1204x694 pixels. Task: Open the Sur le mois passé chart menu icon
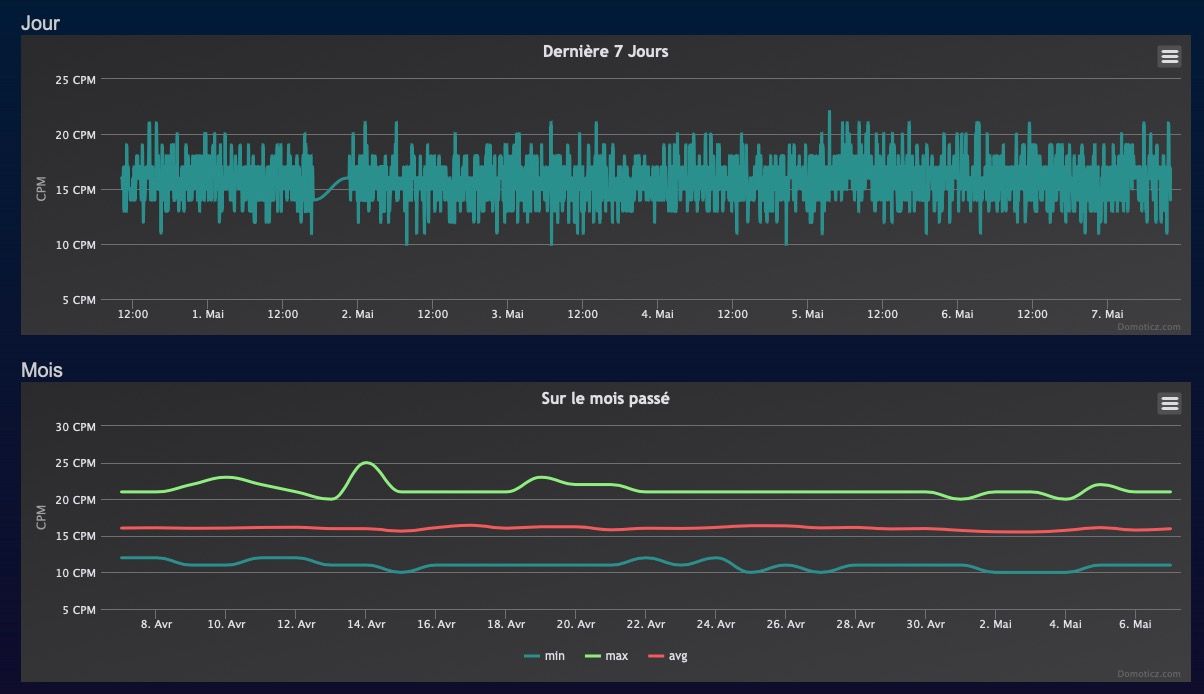click(x=1169, y=403)
